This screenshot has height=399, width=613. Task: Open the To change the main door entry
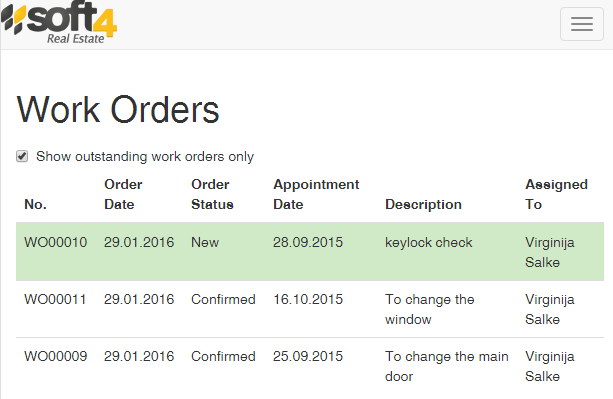[x=447, y=366]
